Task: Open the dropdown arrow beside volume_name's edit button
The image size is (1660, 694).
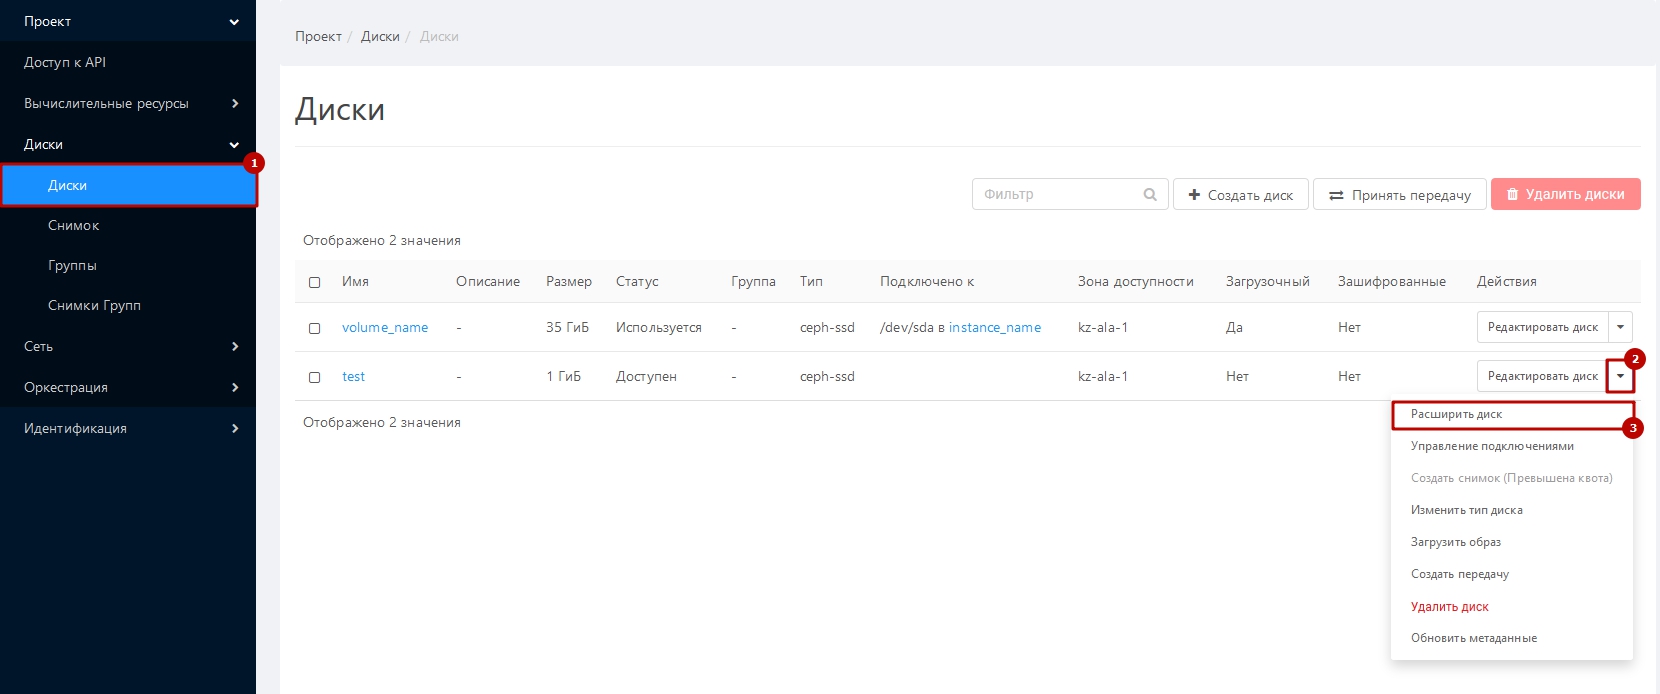Action: click(1620, 327)
